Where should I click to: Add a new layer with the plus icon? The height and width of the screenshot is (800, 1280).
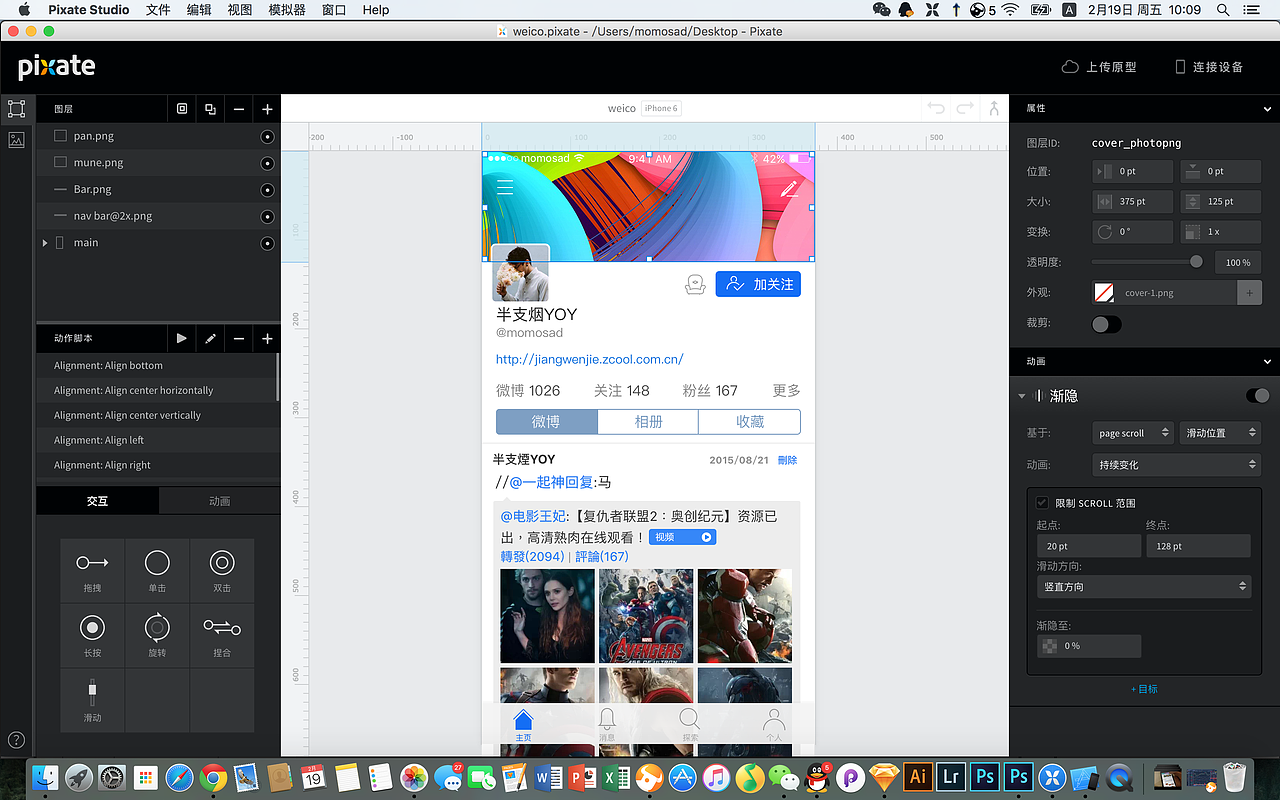(266, 108)
